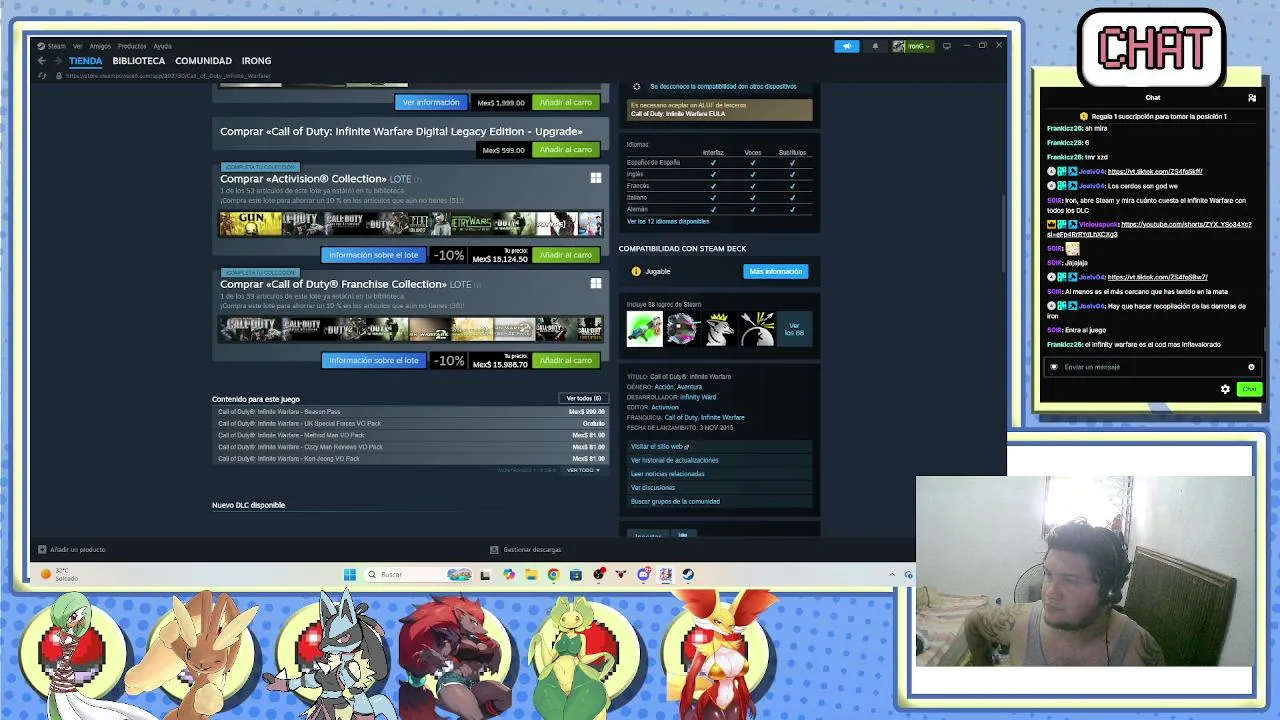Open chat settings gear icon
The image size is (1280, 720).
(x=1225, y=389)
